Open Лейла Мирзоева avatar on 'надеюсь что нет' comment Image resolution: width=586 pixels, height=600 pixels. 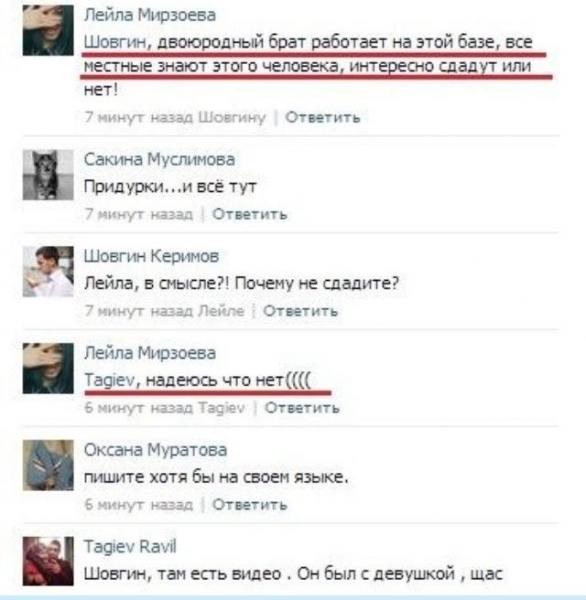48,368
